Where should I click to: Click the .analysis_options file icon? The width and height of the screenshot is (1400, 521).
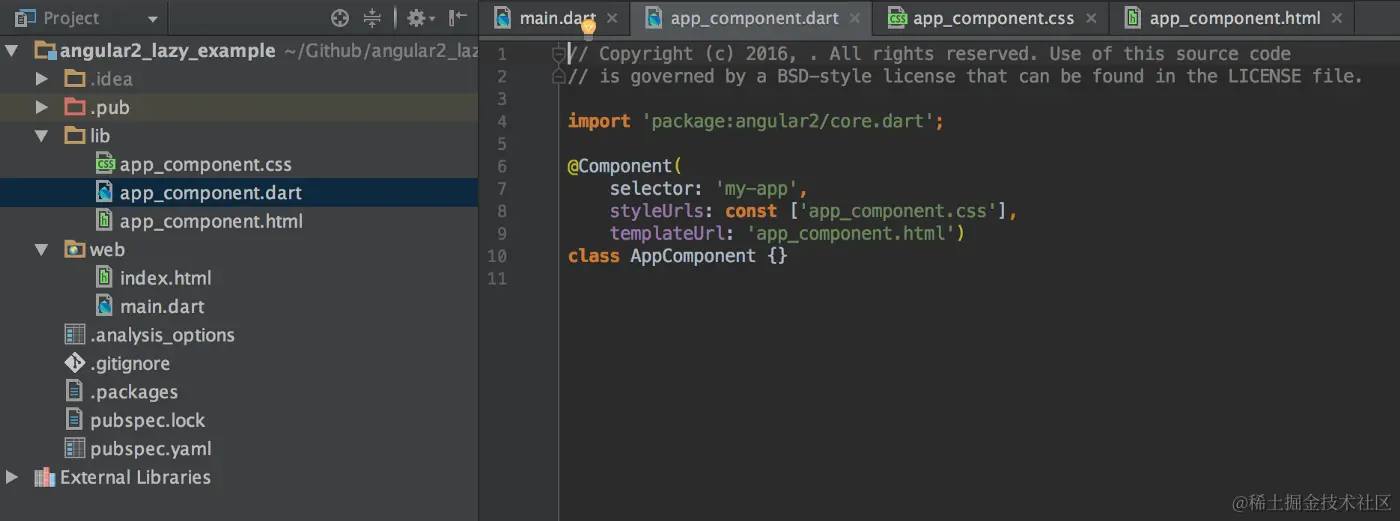click(75, 335)
